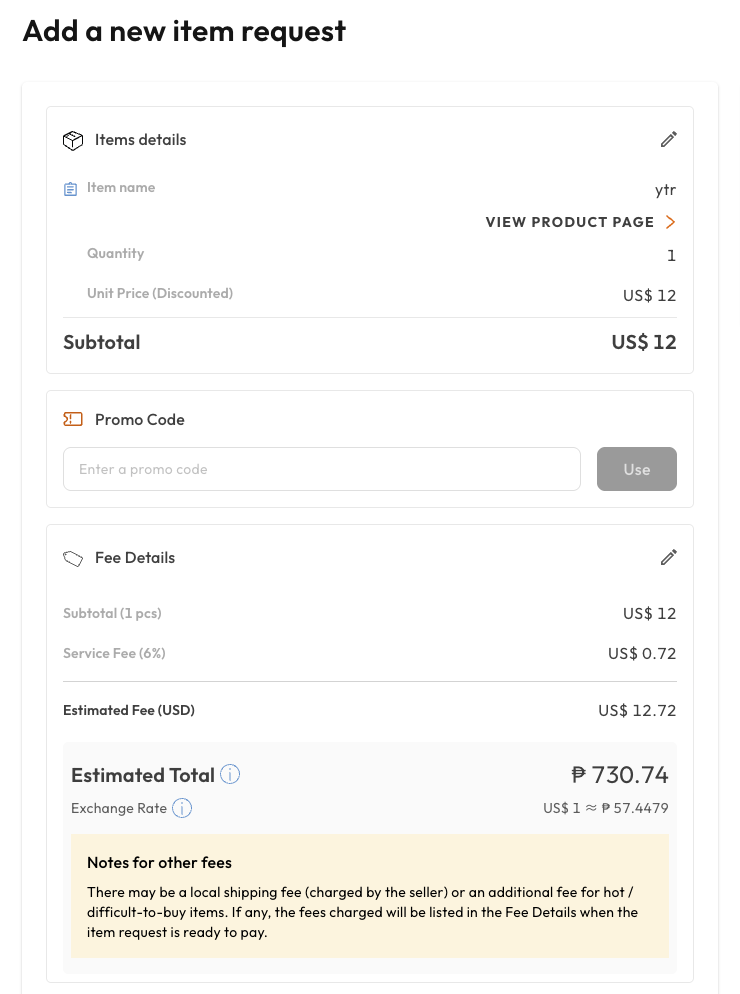Edit Fee Details using pencil icon

point(668,557)
